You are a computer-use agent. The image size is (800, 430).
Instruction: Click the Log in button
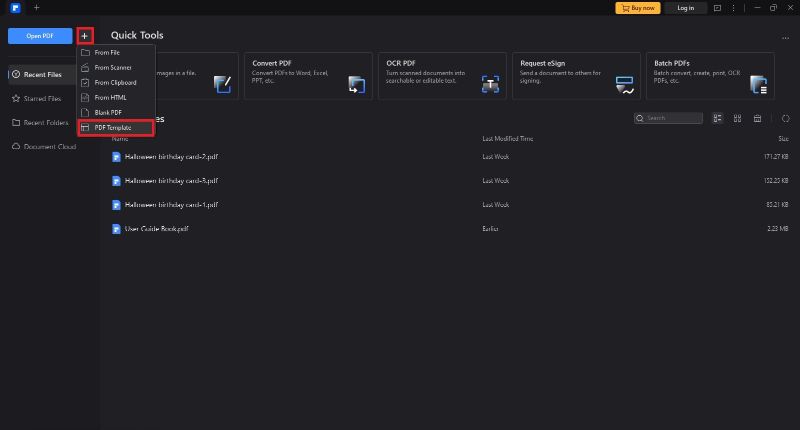click(x=685, y=8)
